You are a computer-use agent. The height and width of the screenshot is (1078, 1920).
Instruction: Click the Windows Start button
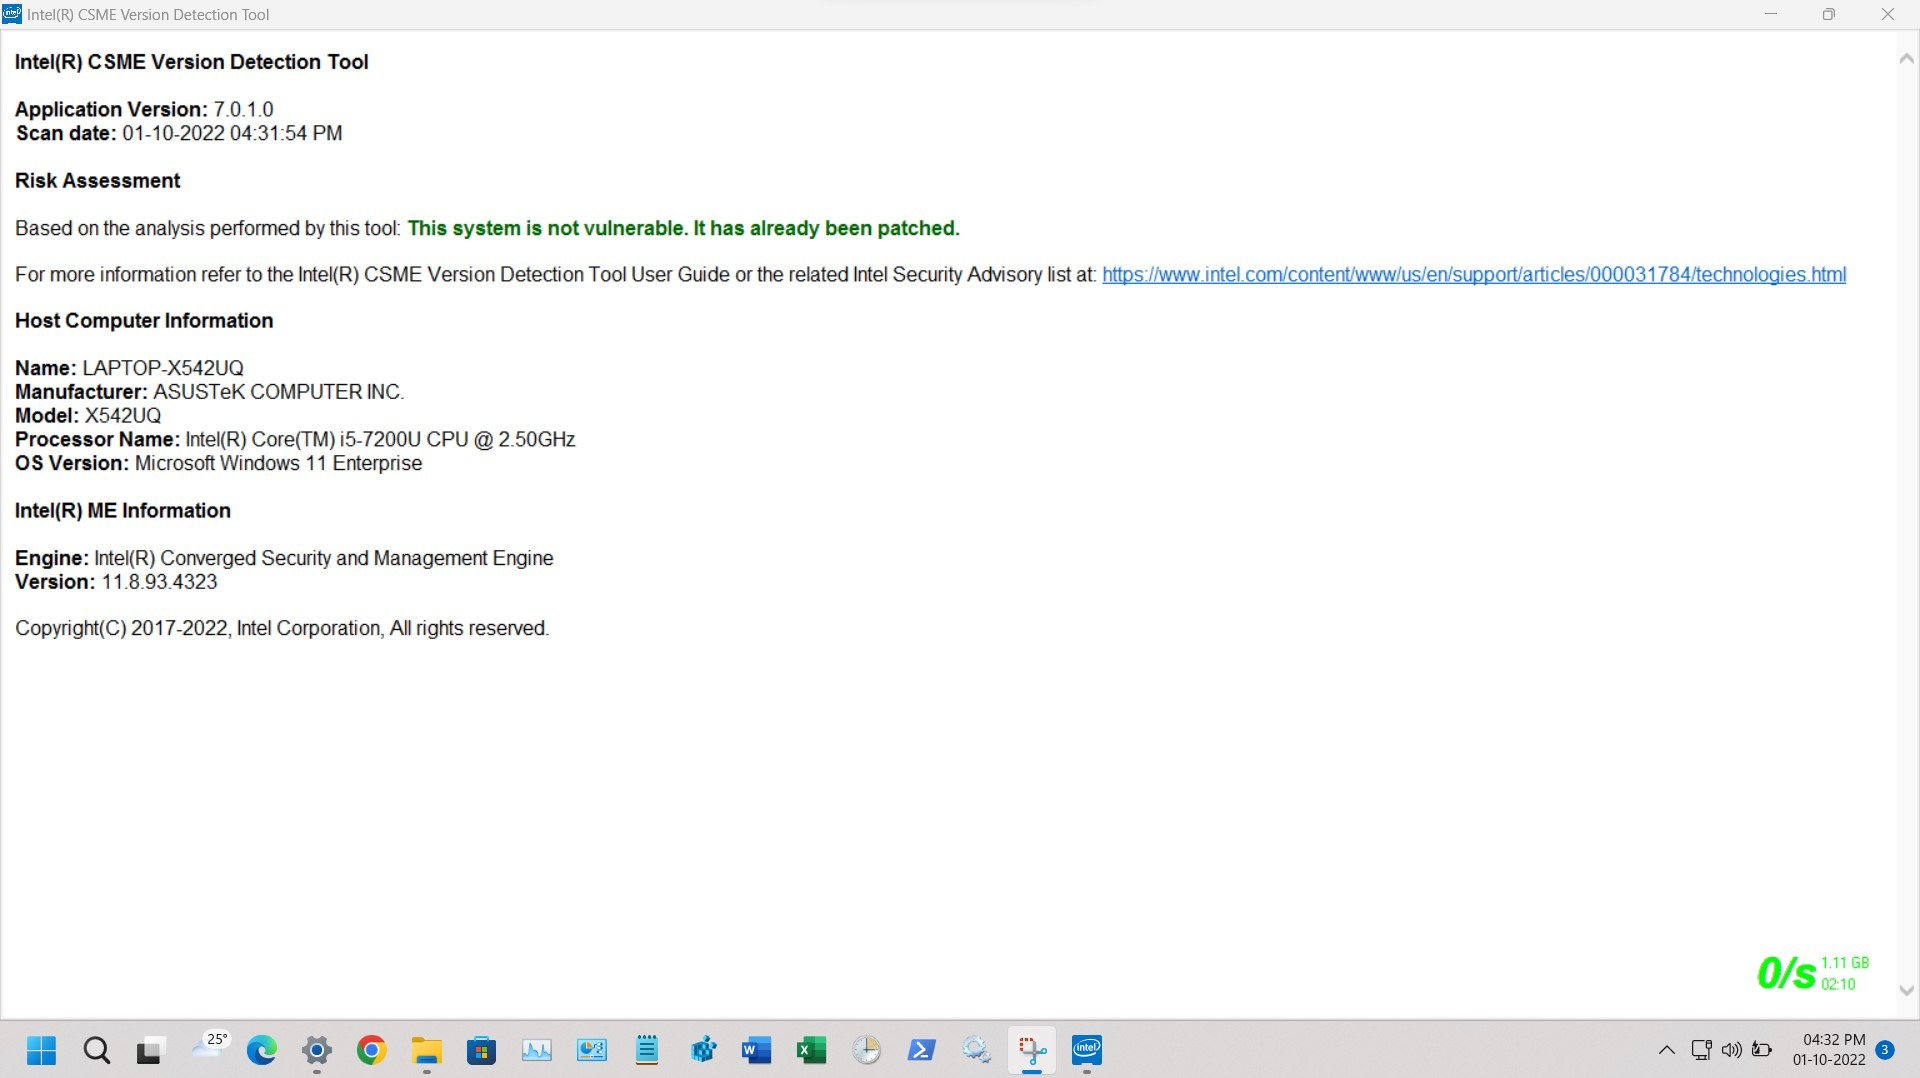click(42, 1051)
